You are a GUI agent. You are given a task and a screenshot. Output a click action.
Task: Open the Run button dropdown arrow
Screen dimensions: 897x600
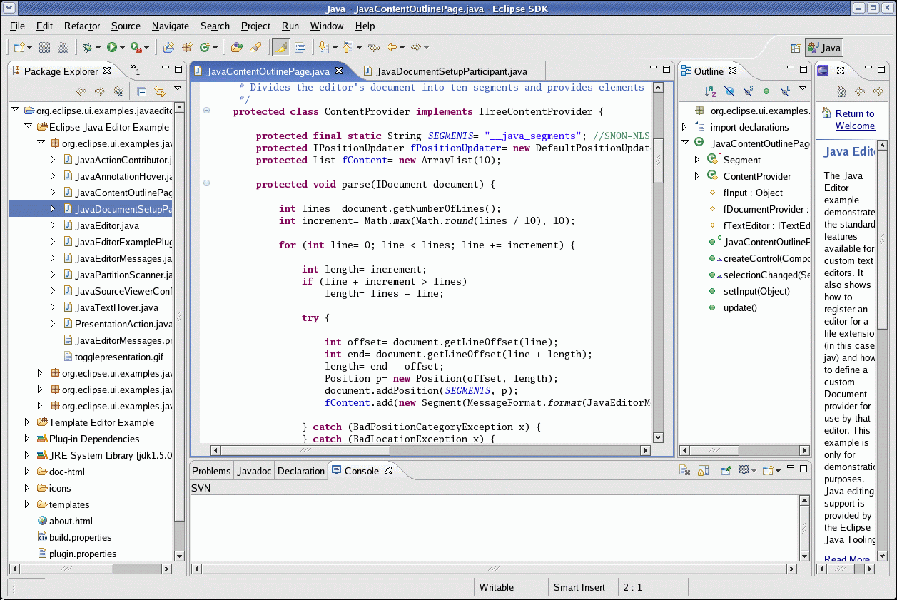click(x=122, y=47)
